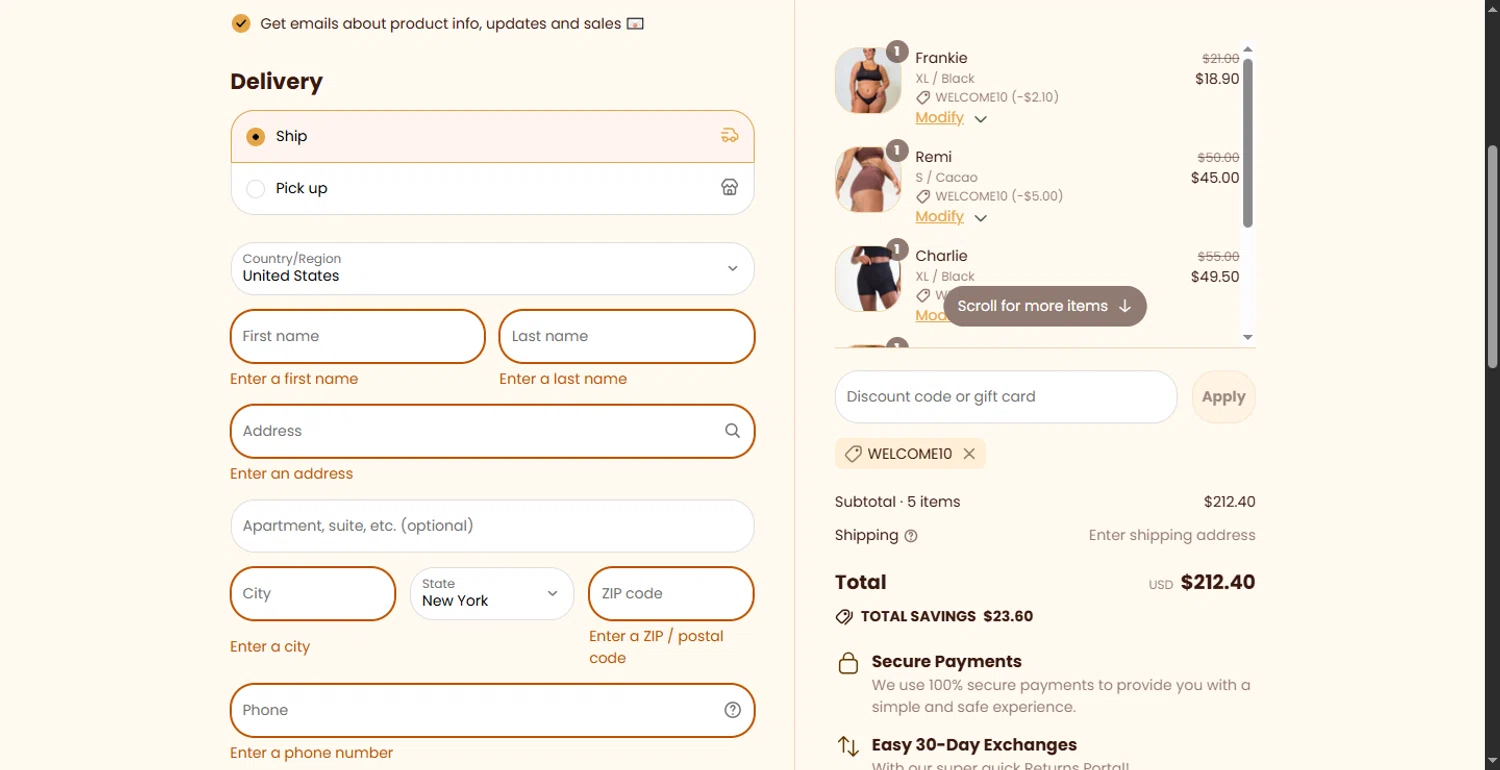Select the Pick up radio button
The width and height of the screenshot is (1500, 770).
pos(256,188)
